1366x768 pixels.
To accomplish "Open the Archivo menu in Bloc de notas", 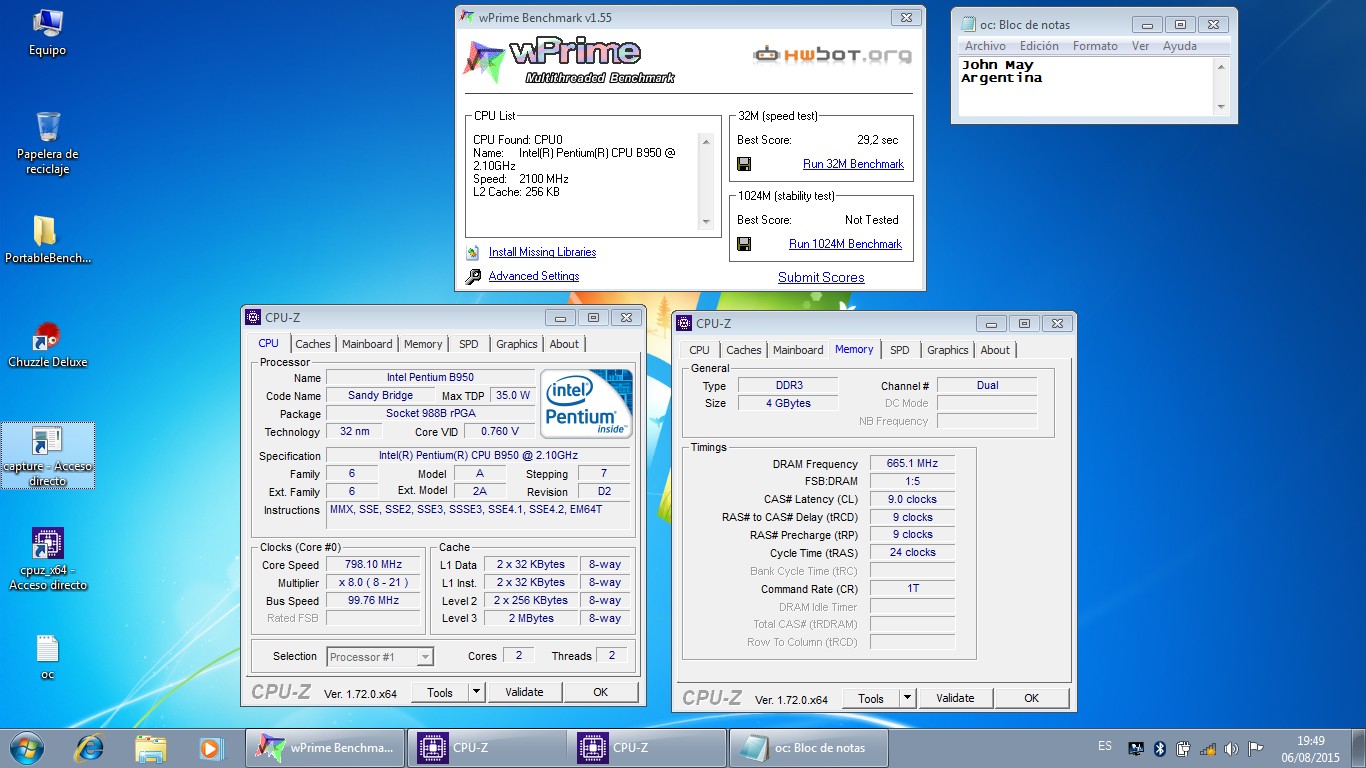I will 985,46.
